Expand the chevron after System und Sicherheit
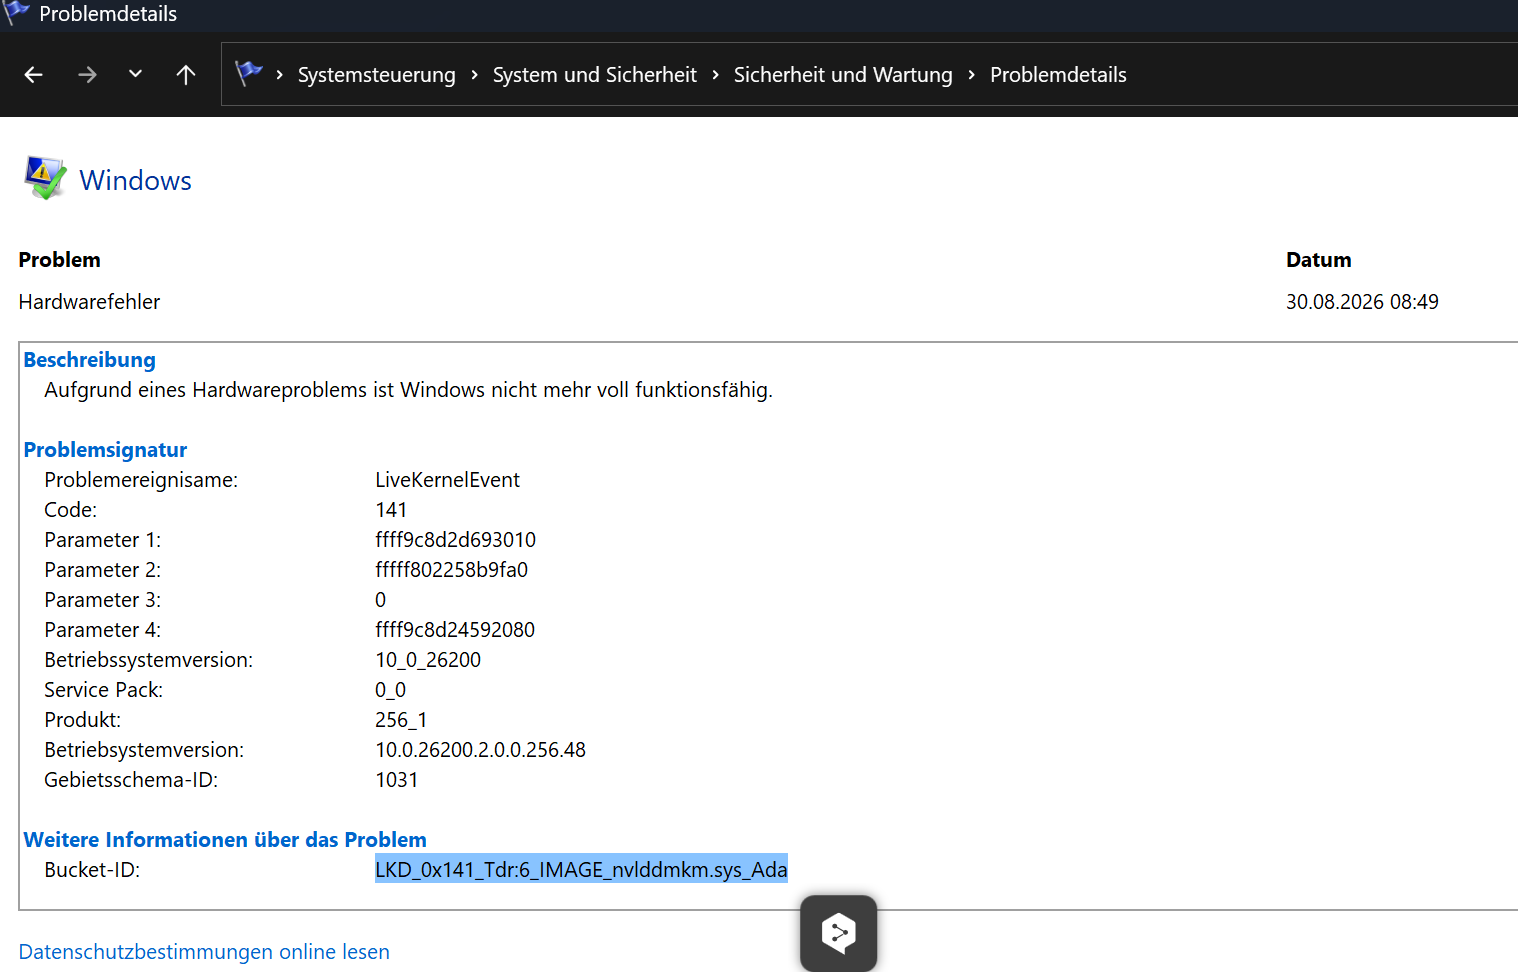The image size is (1518, 972). tap(715, 75)
